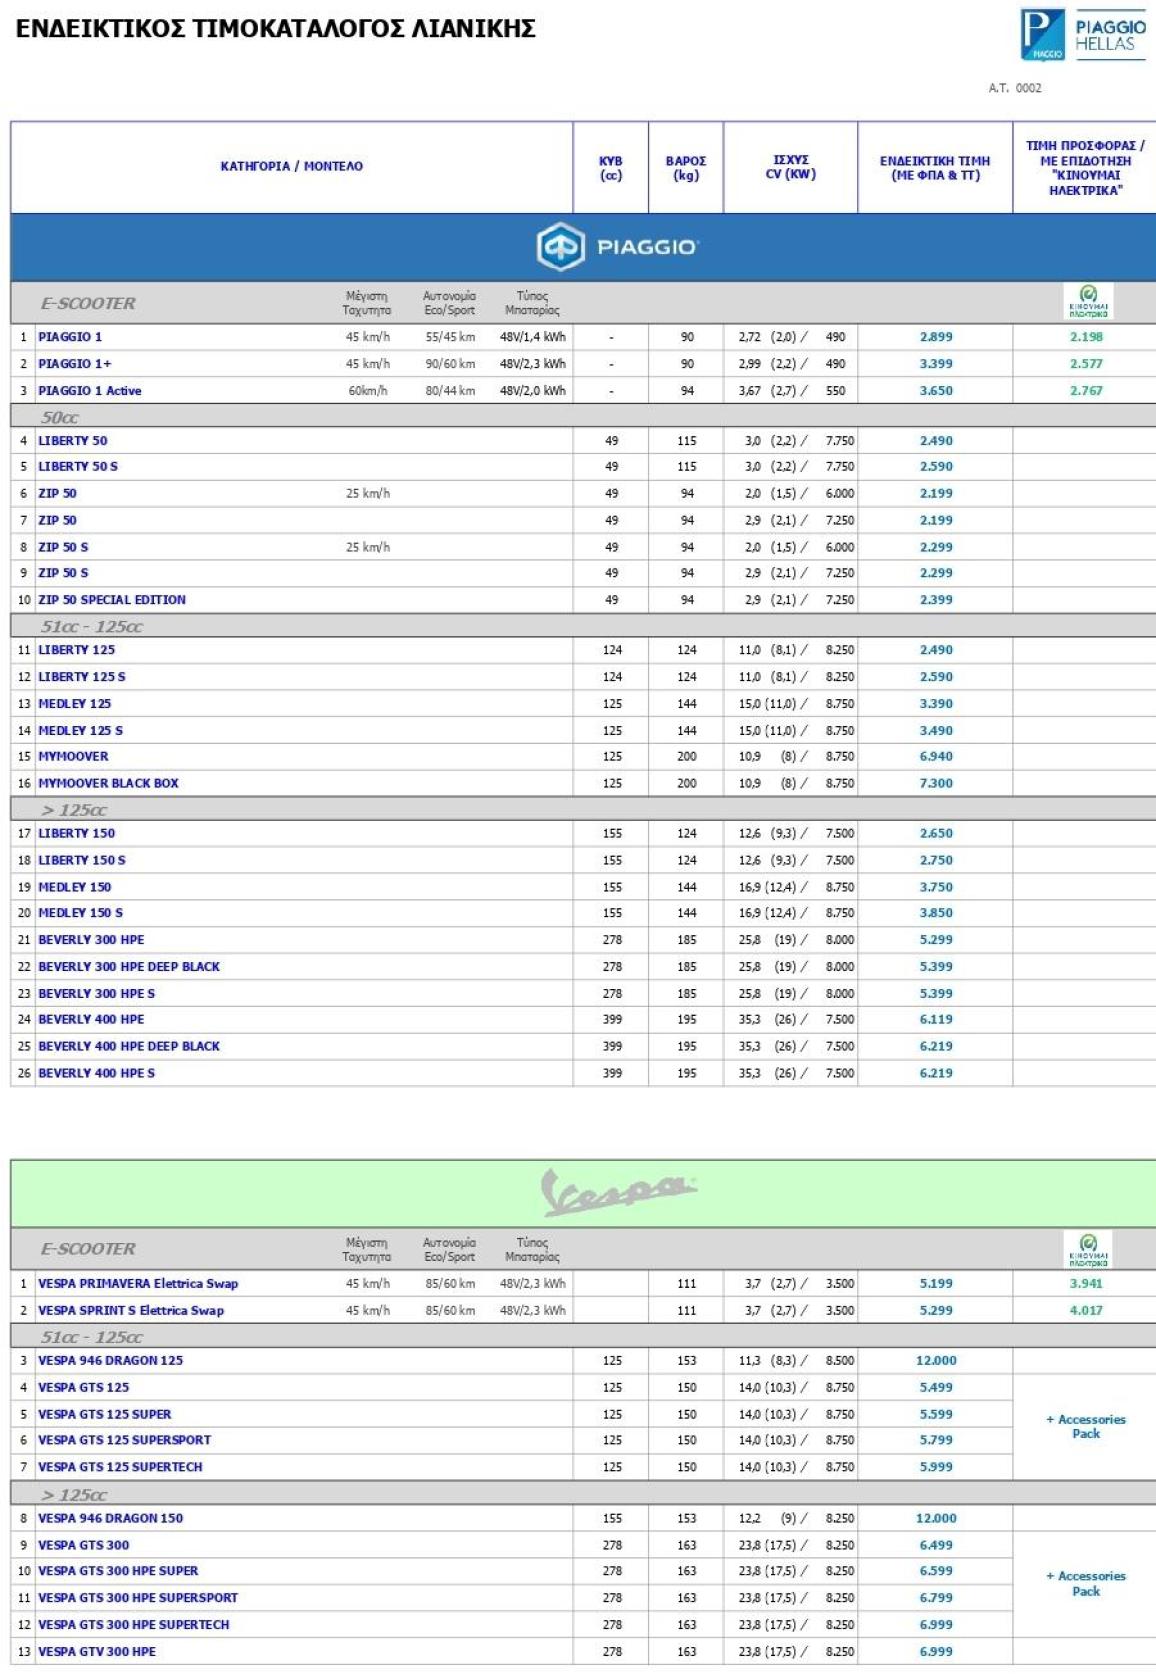Image resolution: width=1156 pixels, height=1674 pixels.
Task: Open the PIAGGIO 1 Active model link
Action: pyautogui.click(x=89, y=391)
